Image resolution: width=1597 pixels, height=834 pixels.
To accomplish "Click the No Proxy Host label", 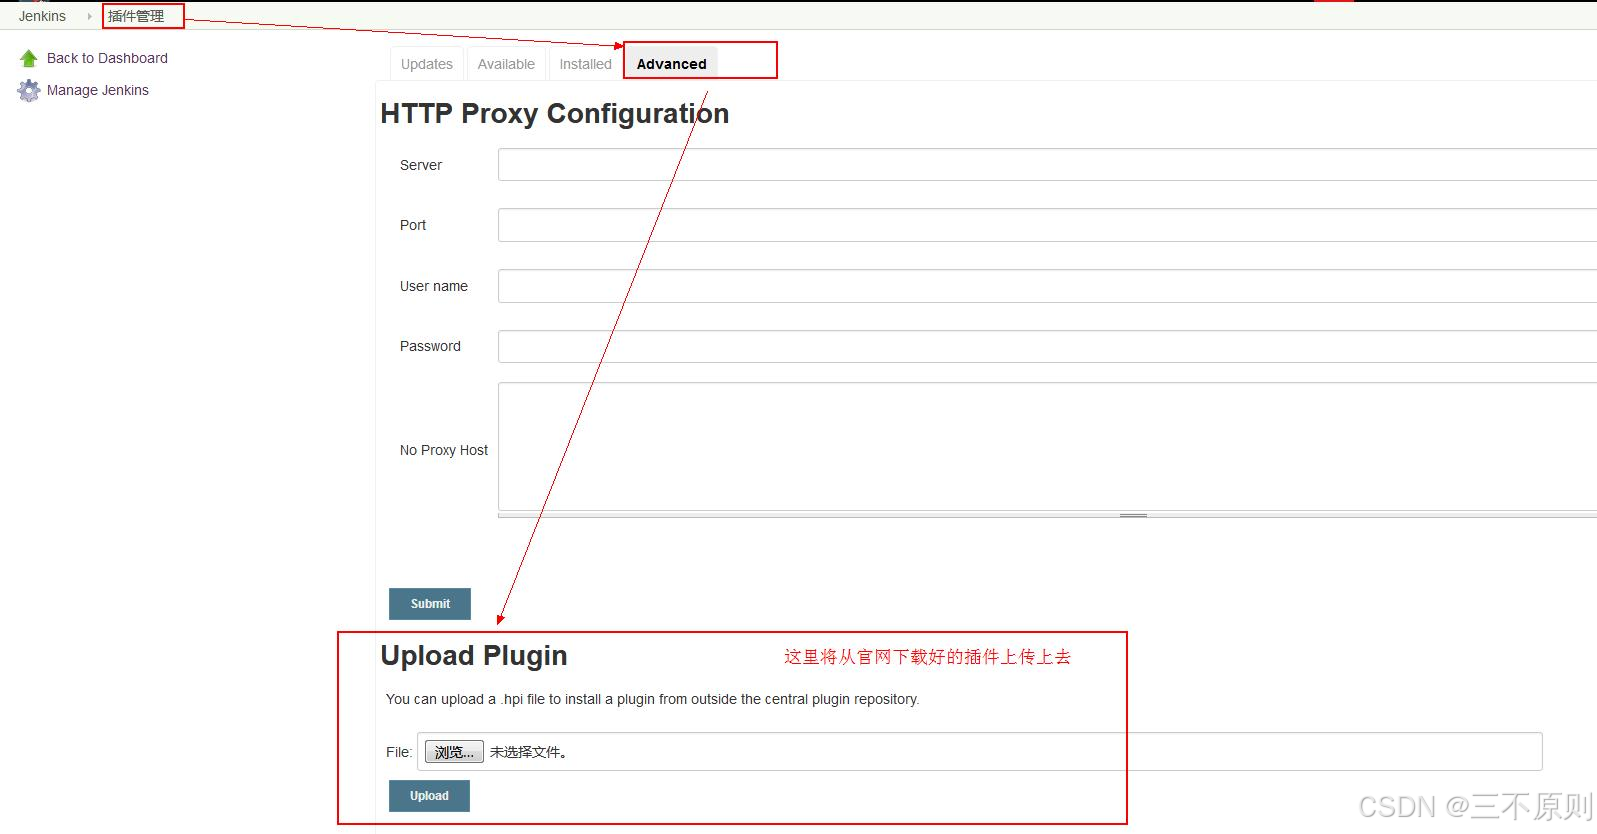I will pos(444,450).
